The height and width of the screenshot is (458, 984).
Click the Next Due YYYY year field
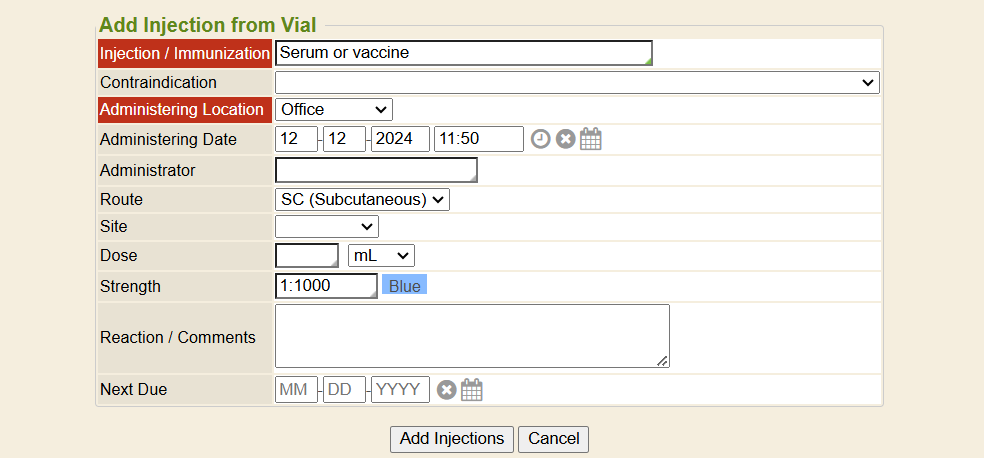tap(400, 390)
